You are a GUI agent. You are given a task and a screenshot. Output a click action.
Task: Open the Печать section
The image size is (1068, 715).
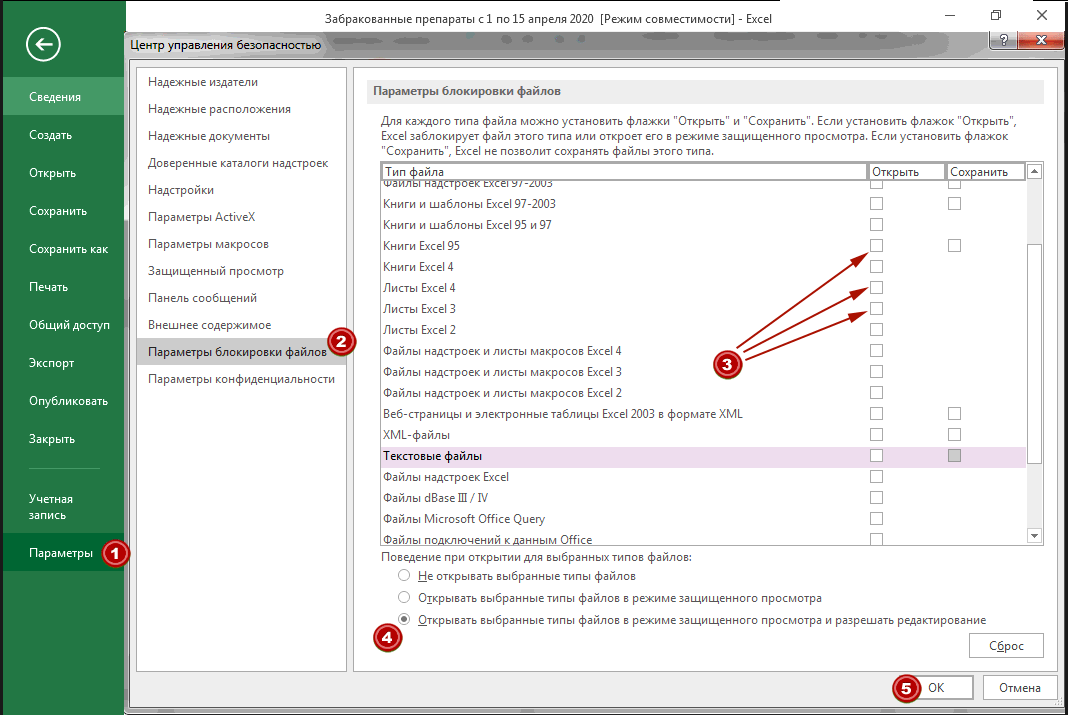63,287
